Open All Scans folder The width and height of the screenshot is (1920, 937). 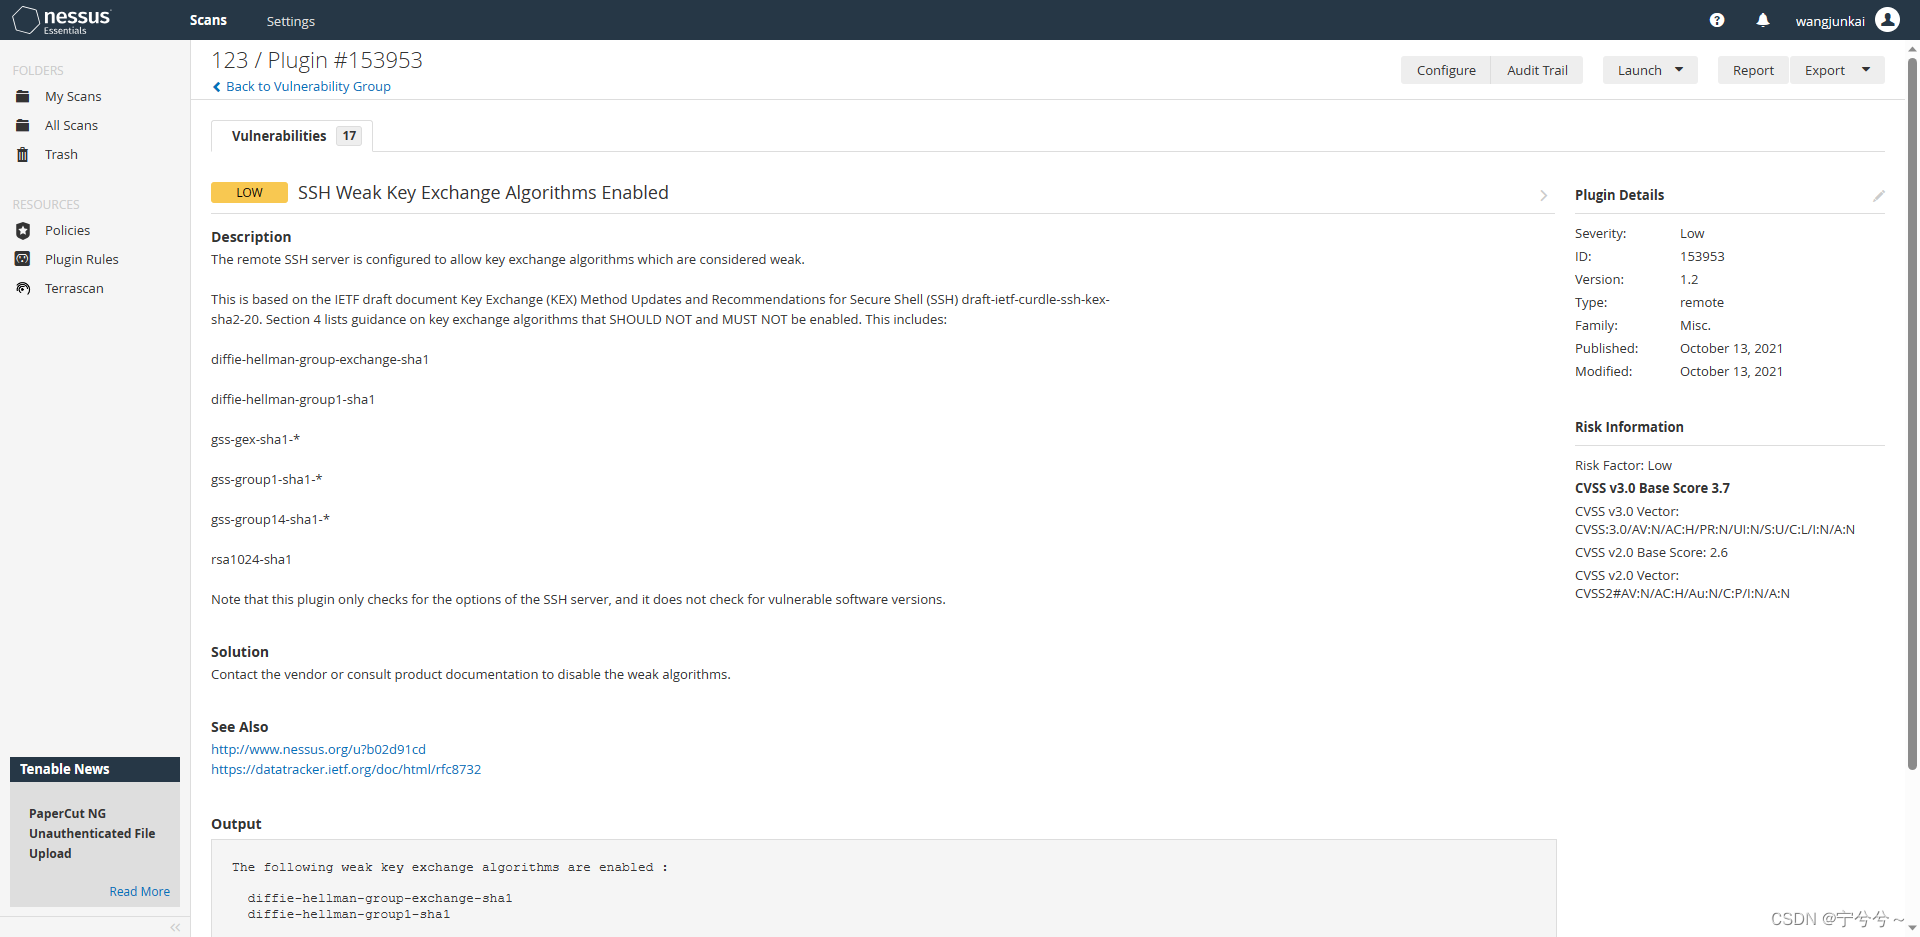pyautogui.click(x=71, y=126)
